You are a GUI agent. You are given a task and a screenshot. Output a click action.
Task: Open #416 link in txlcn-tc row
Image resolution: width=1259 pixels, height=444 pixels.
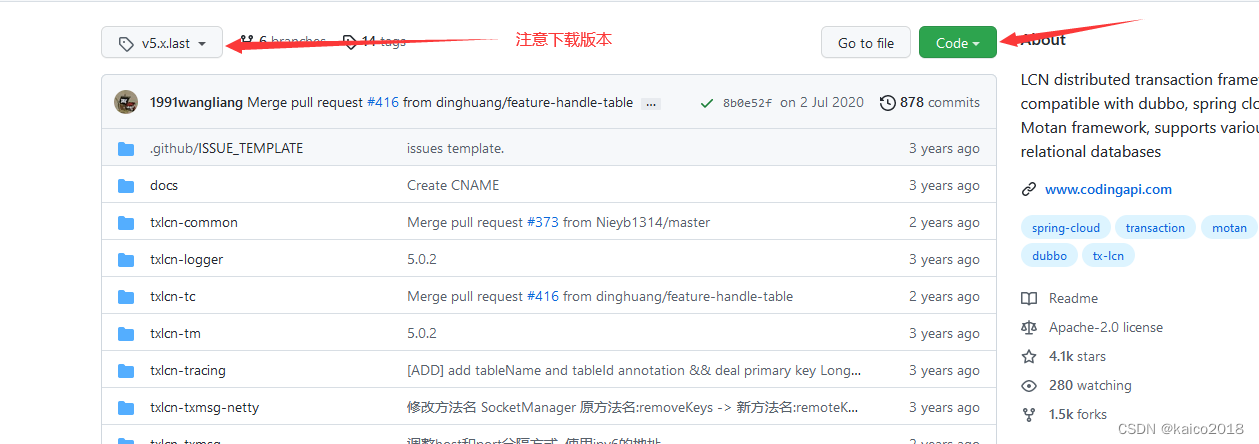click(x=543, y=296)
